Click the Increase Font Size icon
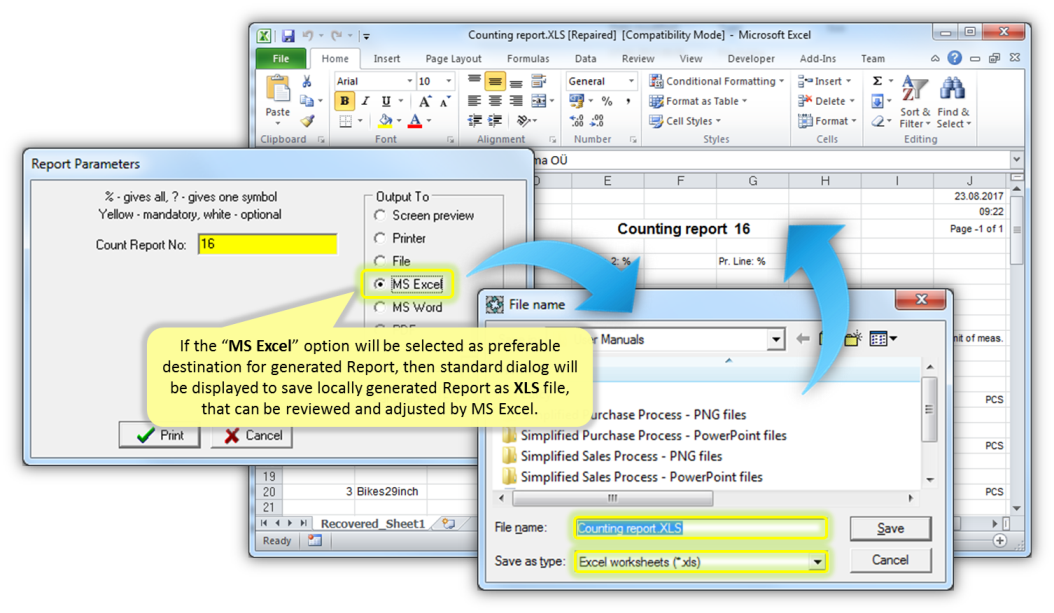This screenshot has height=613, width=1054. pos(425,101)
